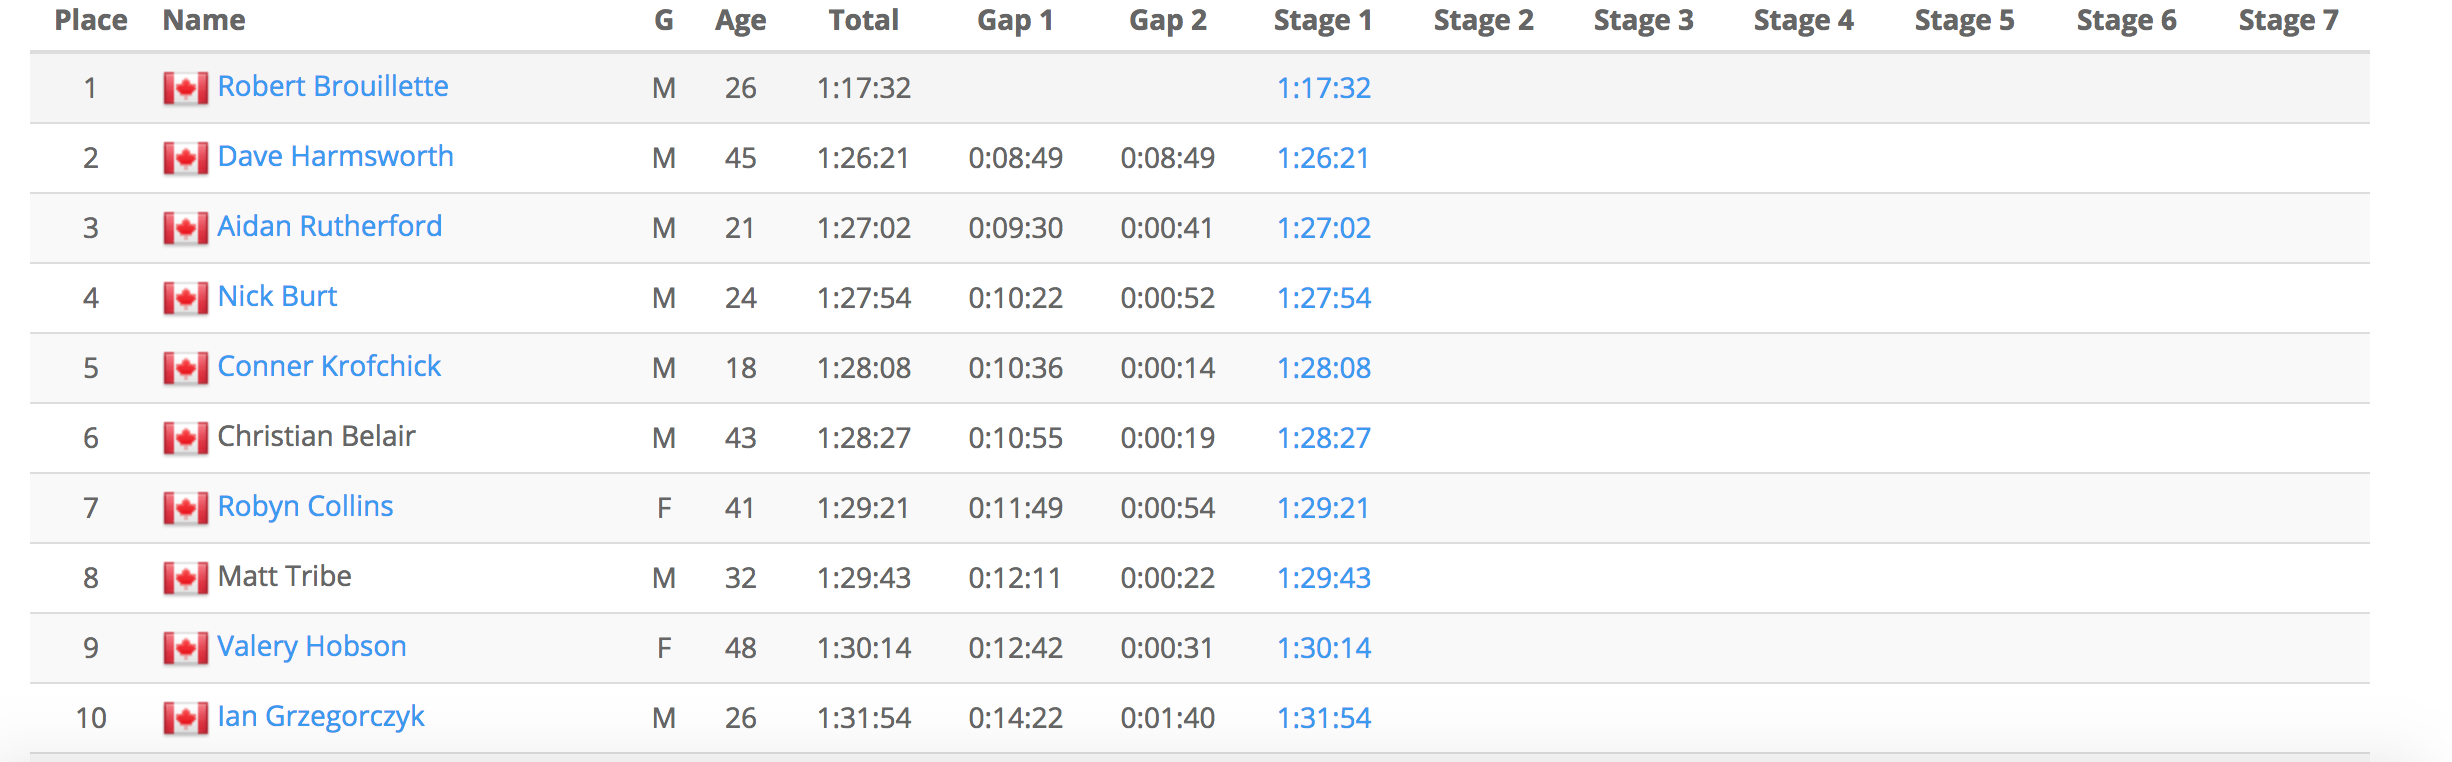Open Dave Harmsworth's Stage 1 time 1:26:21
This screenshot has width=2452, height=762.
pyautogui.click(x=1323, y=158)
